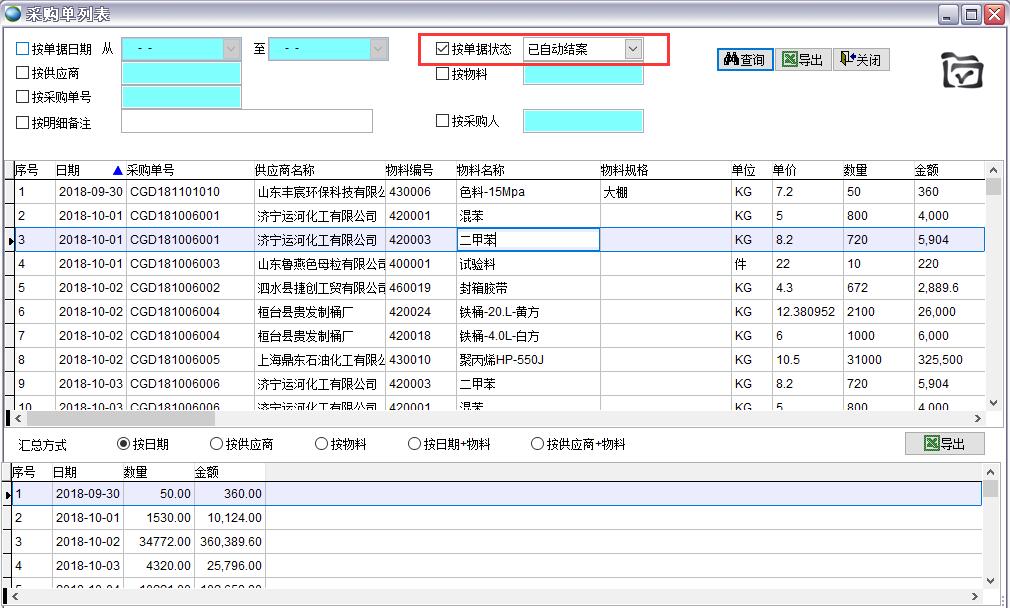This screenshot has width=1010, height=608.
Task: Select 按物料 summary radio button
Action: pyautogui.click(x=322, y=444)
